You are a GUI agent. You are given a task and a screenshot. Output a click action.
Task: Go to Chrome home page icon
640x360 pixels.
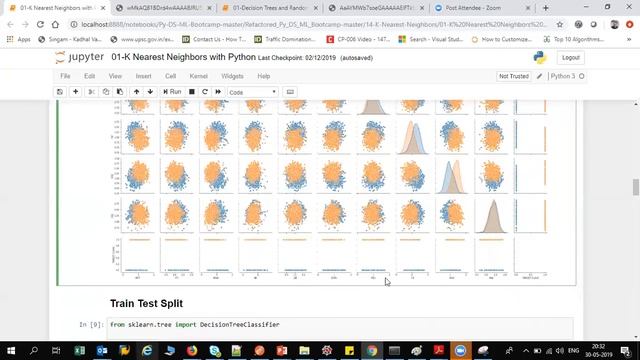55,24
